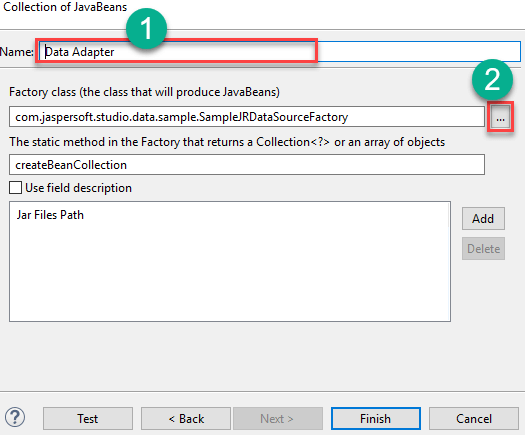This screenshot has height=435, width=525.
Task: Click the Delete jar path button
Action: tap(483, 248)
